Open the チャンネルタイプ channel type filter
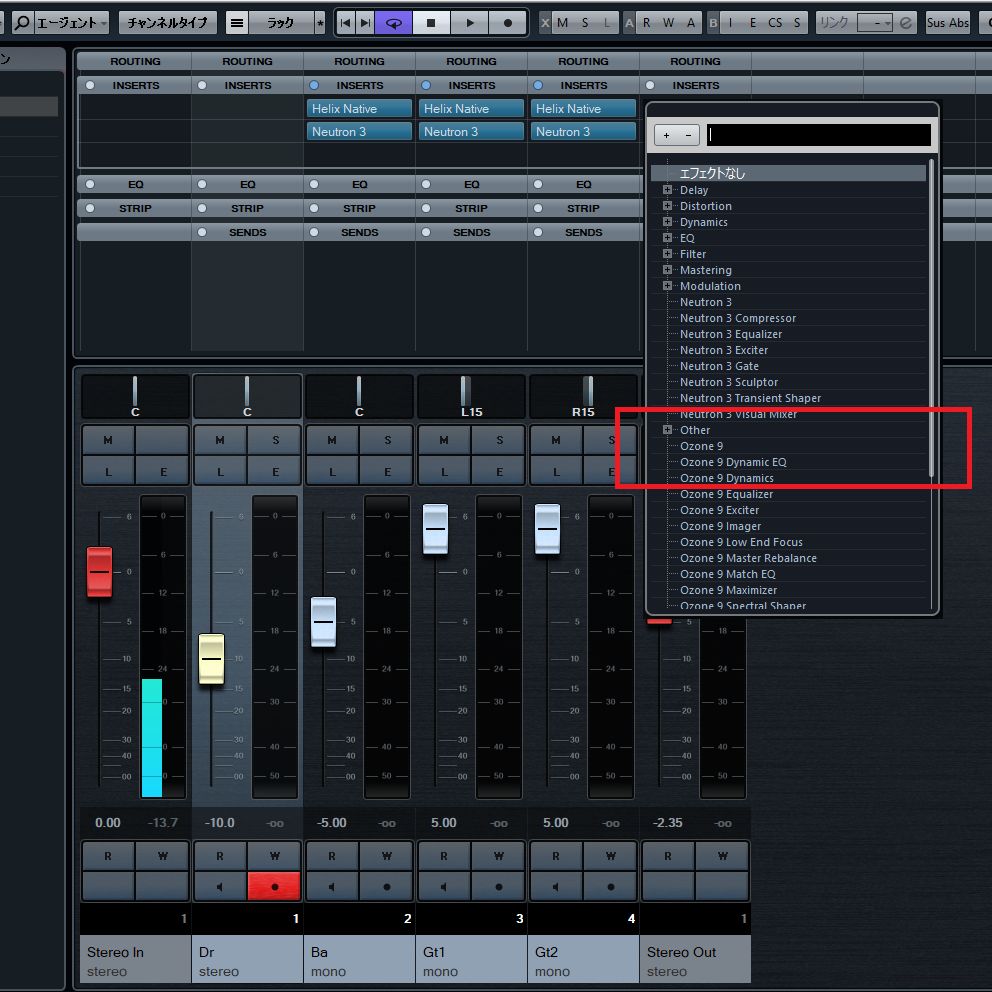The height and width of the screenshot is (992, 992). (168, 23)
